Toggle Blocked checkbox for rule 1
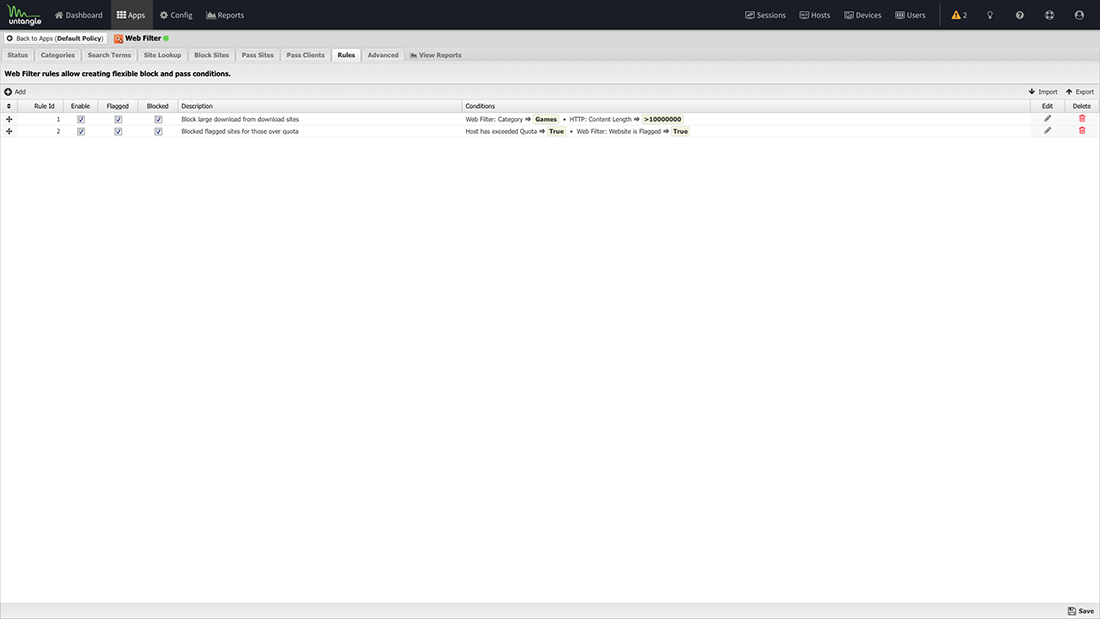The image size is (1100, 619). [158, 119]
